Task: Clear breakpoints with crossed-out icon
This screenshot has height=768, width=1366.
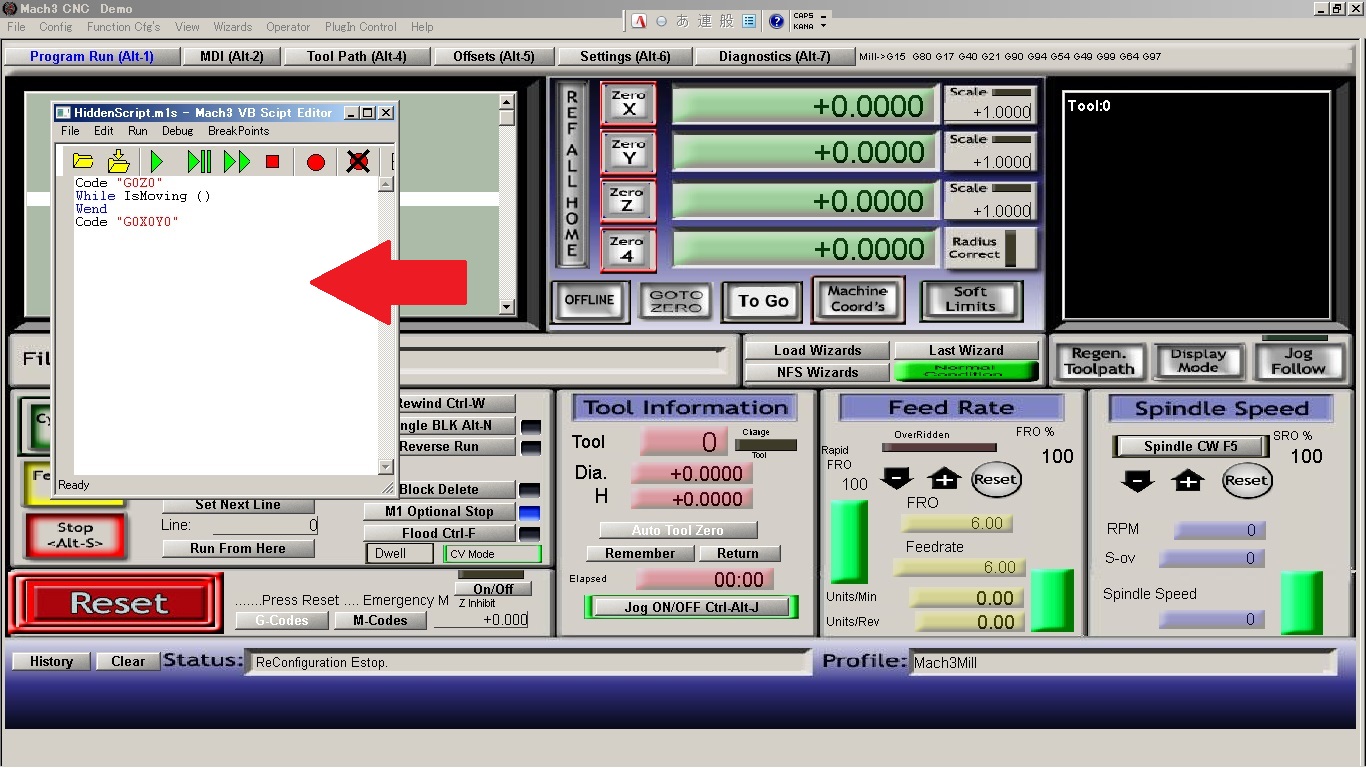Action: (x=358, y=161)
